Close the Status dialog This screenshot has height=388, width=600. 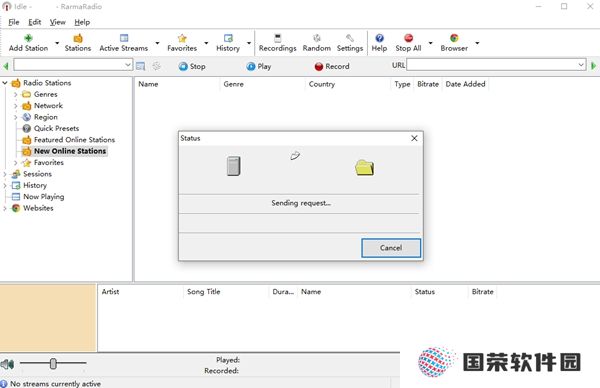[x=414, y=138]
